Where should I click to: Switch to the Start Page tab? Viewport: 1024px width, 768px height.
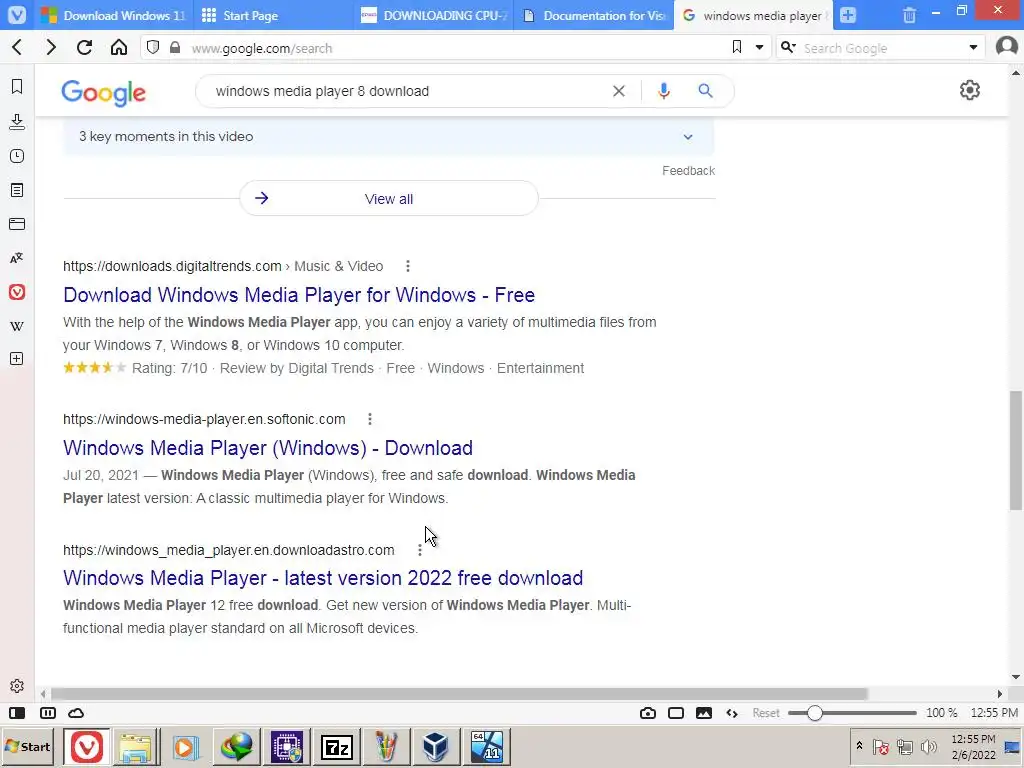274,15
